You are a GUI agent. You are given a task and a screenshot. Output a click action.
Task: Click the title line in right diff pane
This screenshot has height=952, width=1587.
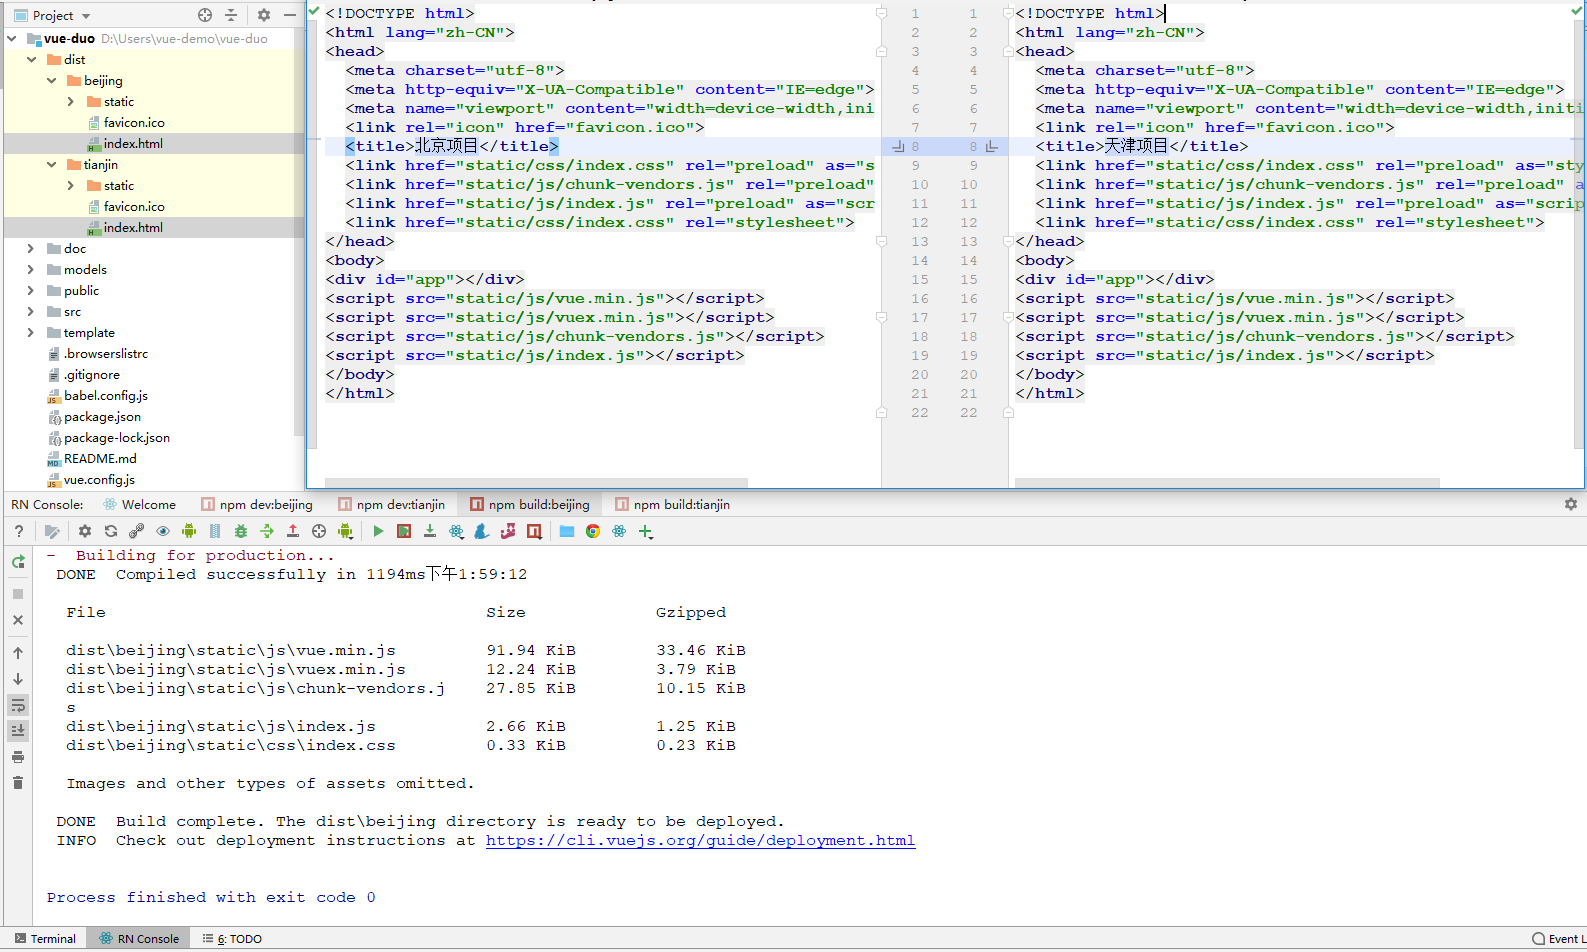click(1142, 146)
